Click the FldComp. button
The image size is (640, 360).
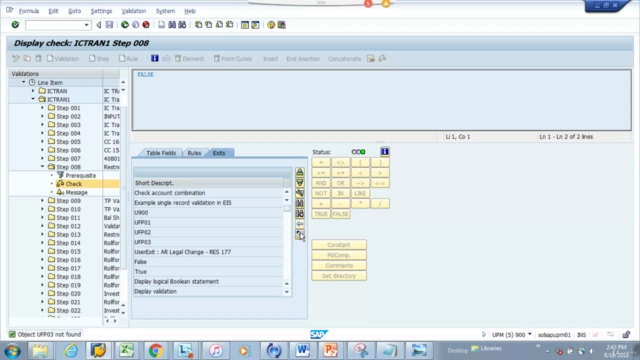[x=339, y=255]
